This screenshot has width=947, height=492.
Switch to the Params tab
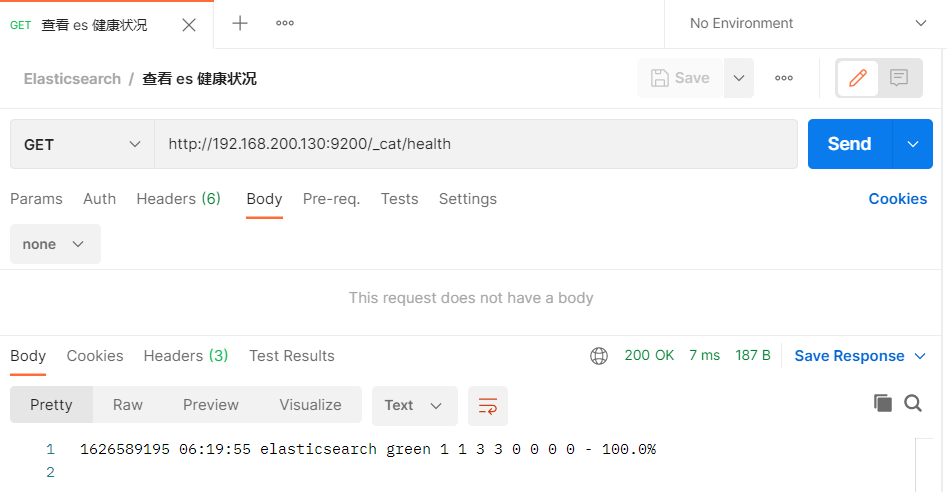36,199
